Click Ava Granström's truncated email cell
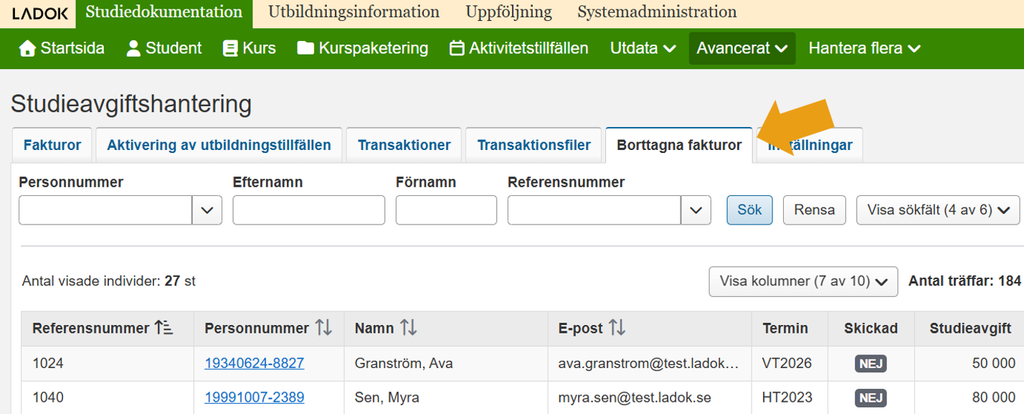Screen dimensions: 1024x414 pos(648,363)
